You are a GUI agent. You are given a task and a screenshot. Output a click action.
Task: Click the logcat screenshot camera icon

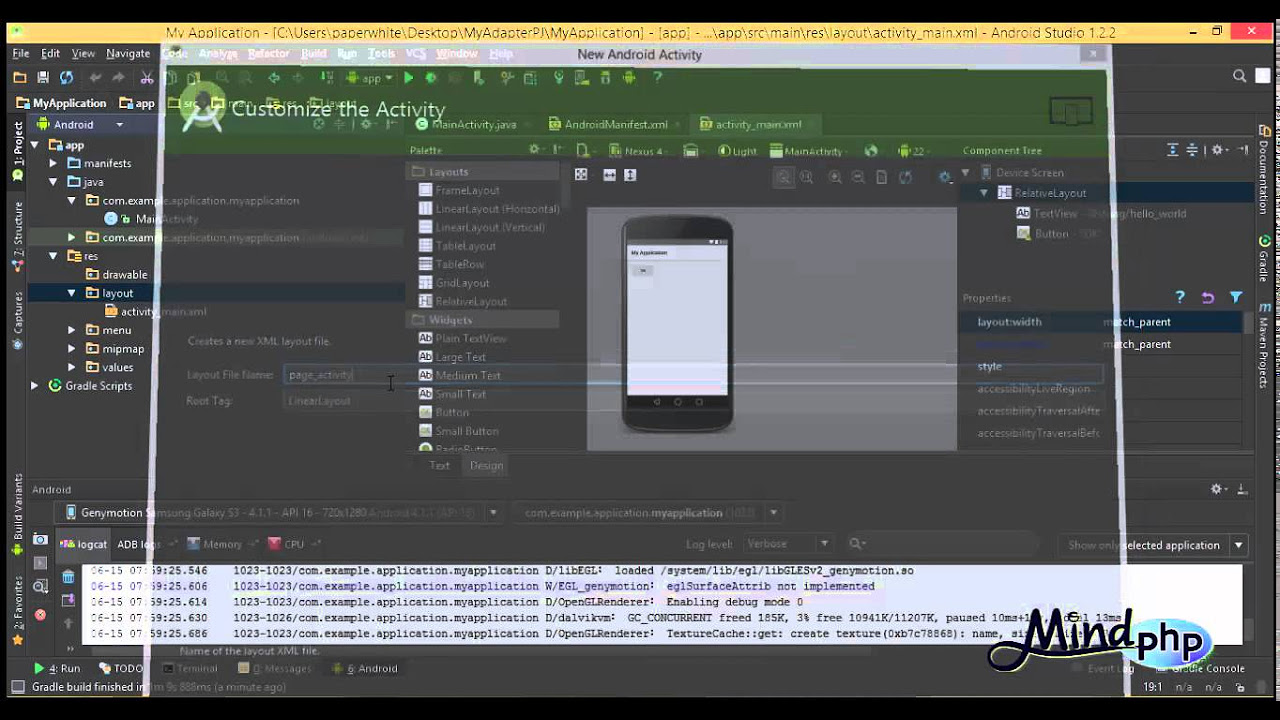[40, 539]
